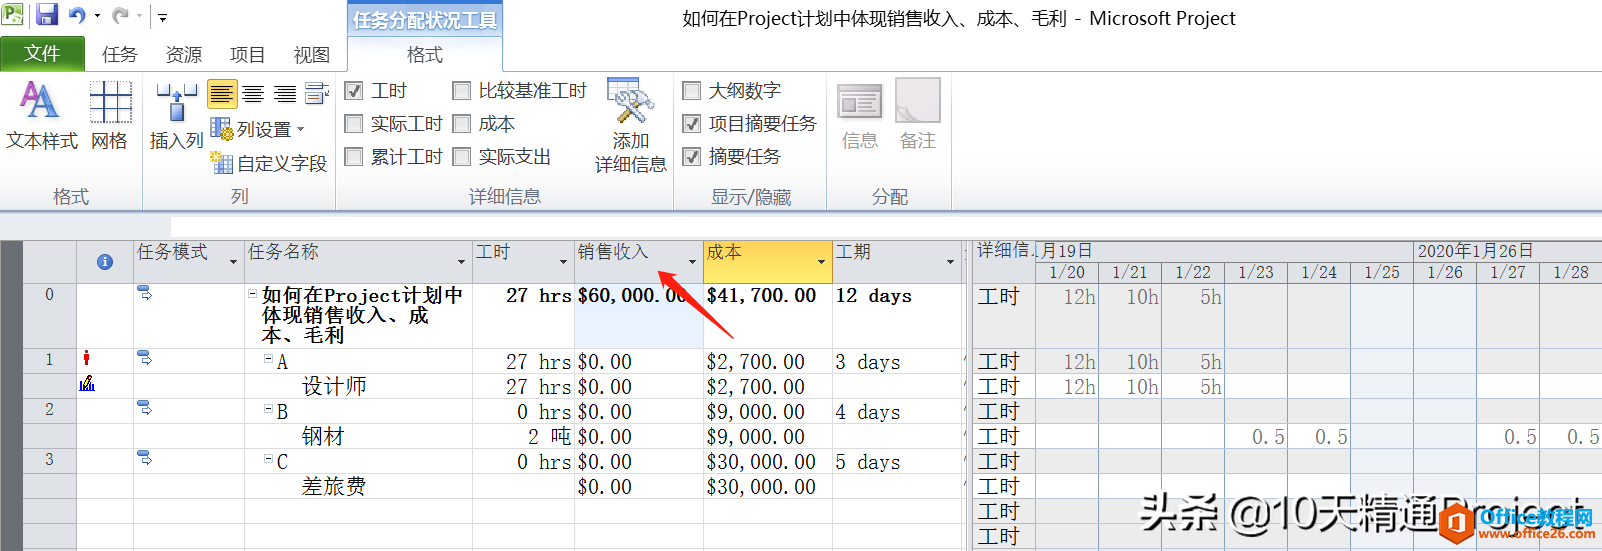This screenshot has width=1602, height=551.
Task: Switch to the 任务 ribbon tab
Action: point(119,55)
